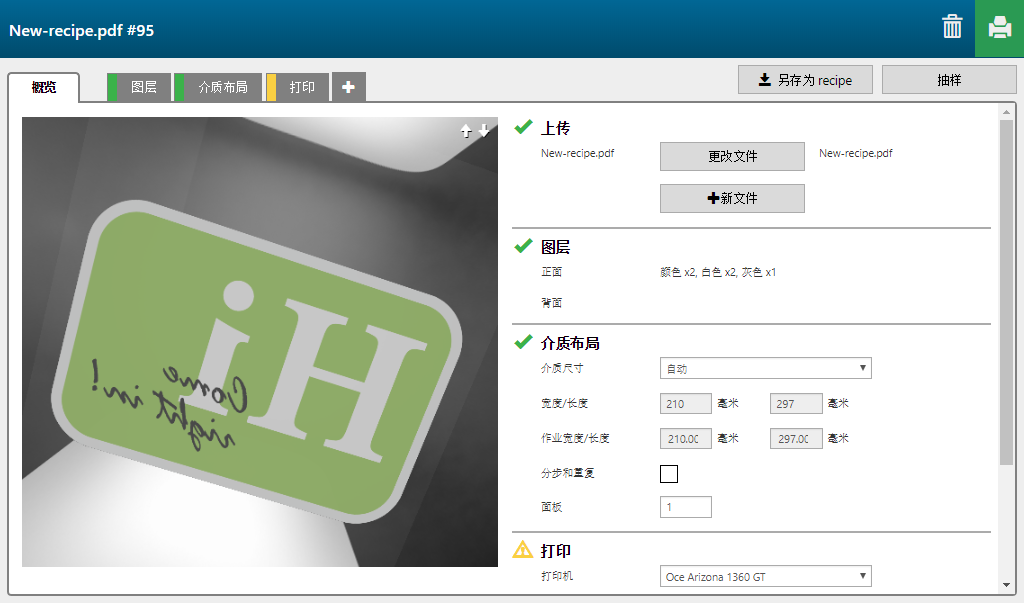
Task: Click the 介质布局 section heading
Action: tap(570, 343)
